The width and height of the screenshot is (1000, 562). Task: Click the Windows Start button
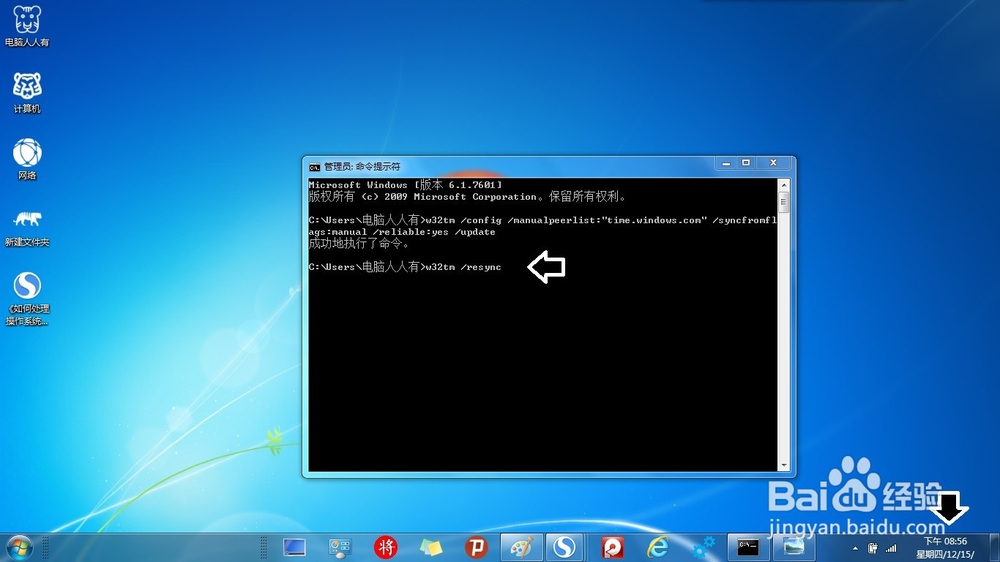pyautogui.click(x=18, y=548)
